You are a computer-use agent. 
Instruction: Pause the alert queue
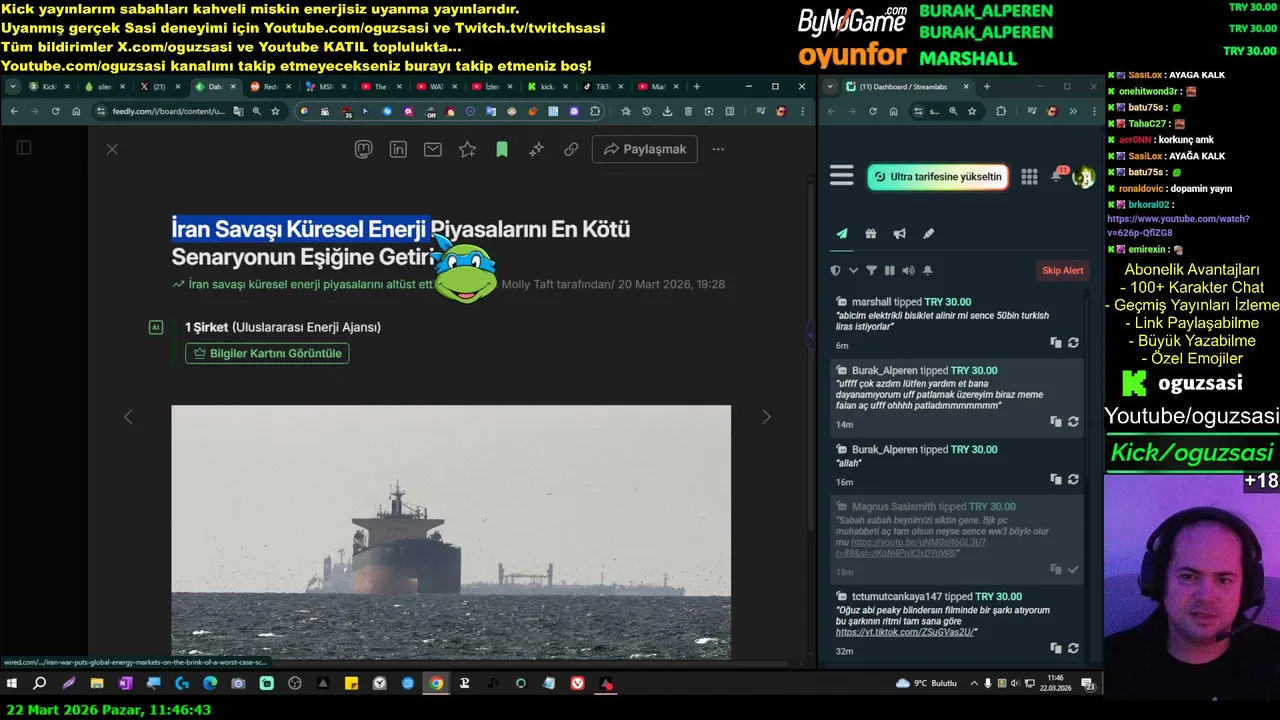point(889,270)
